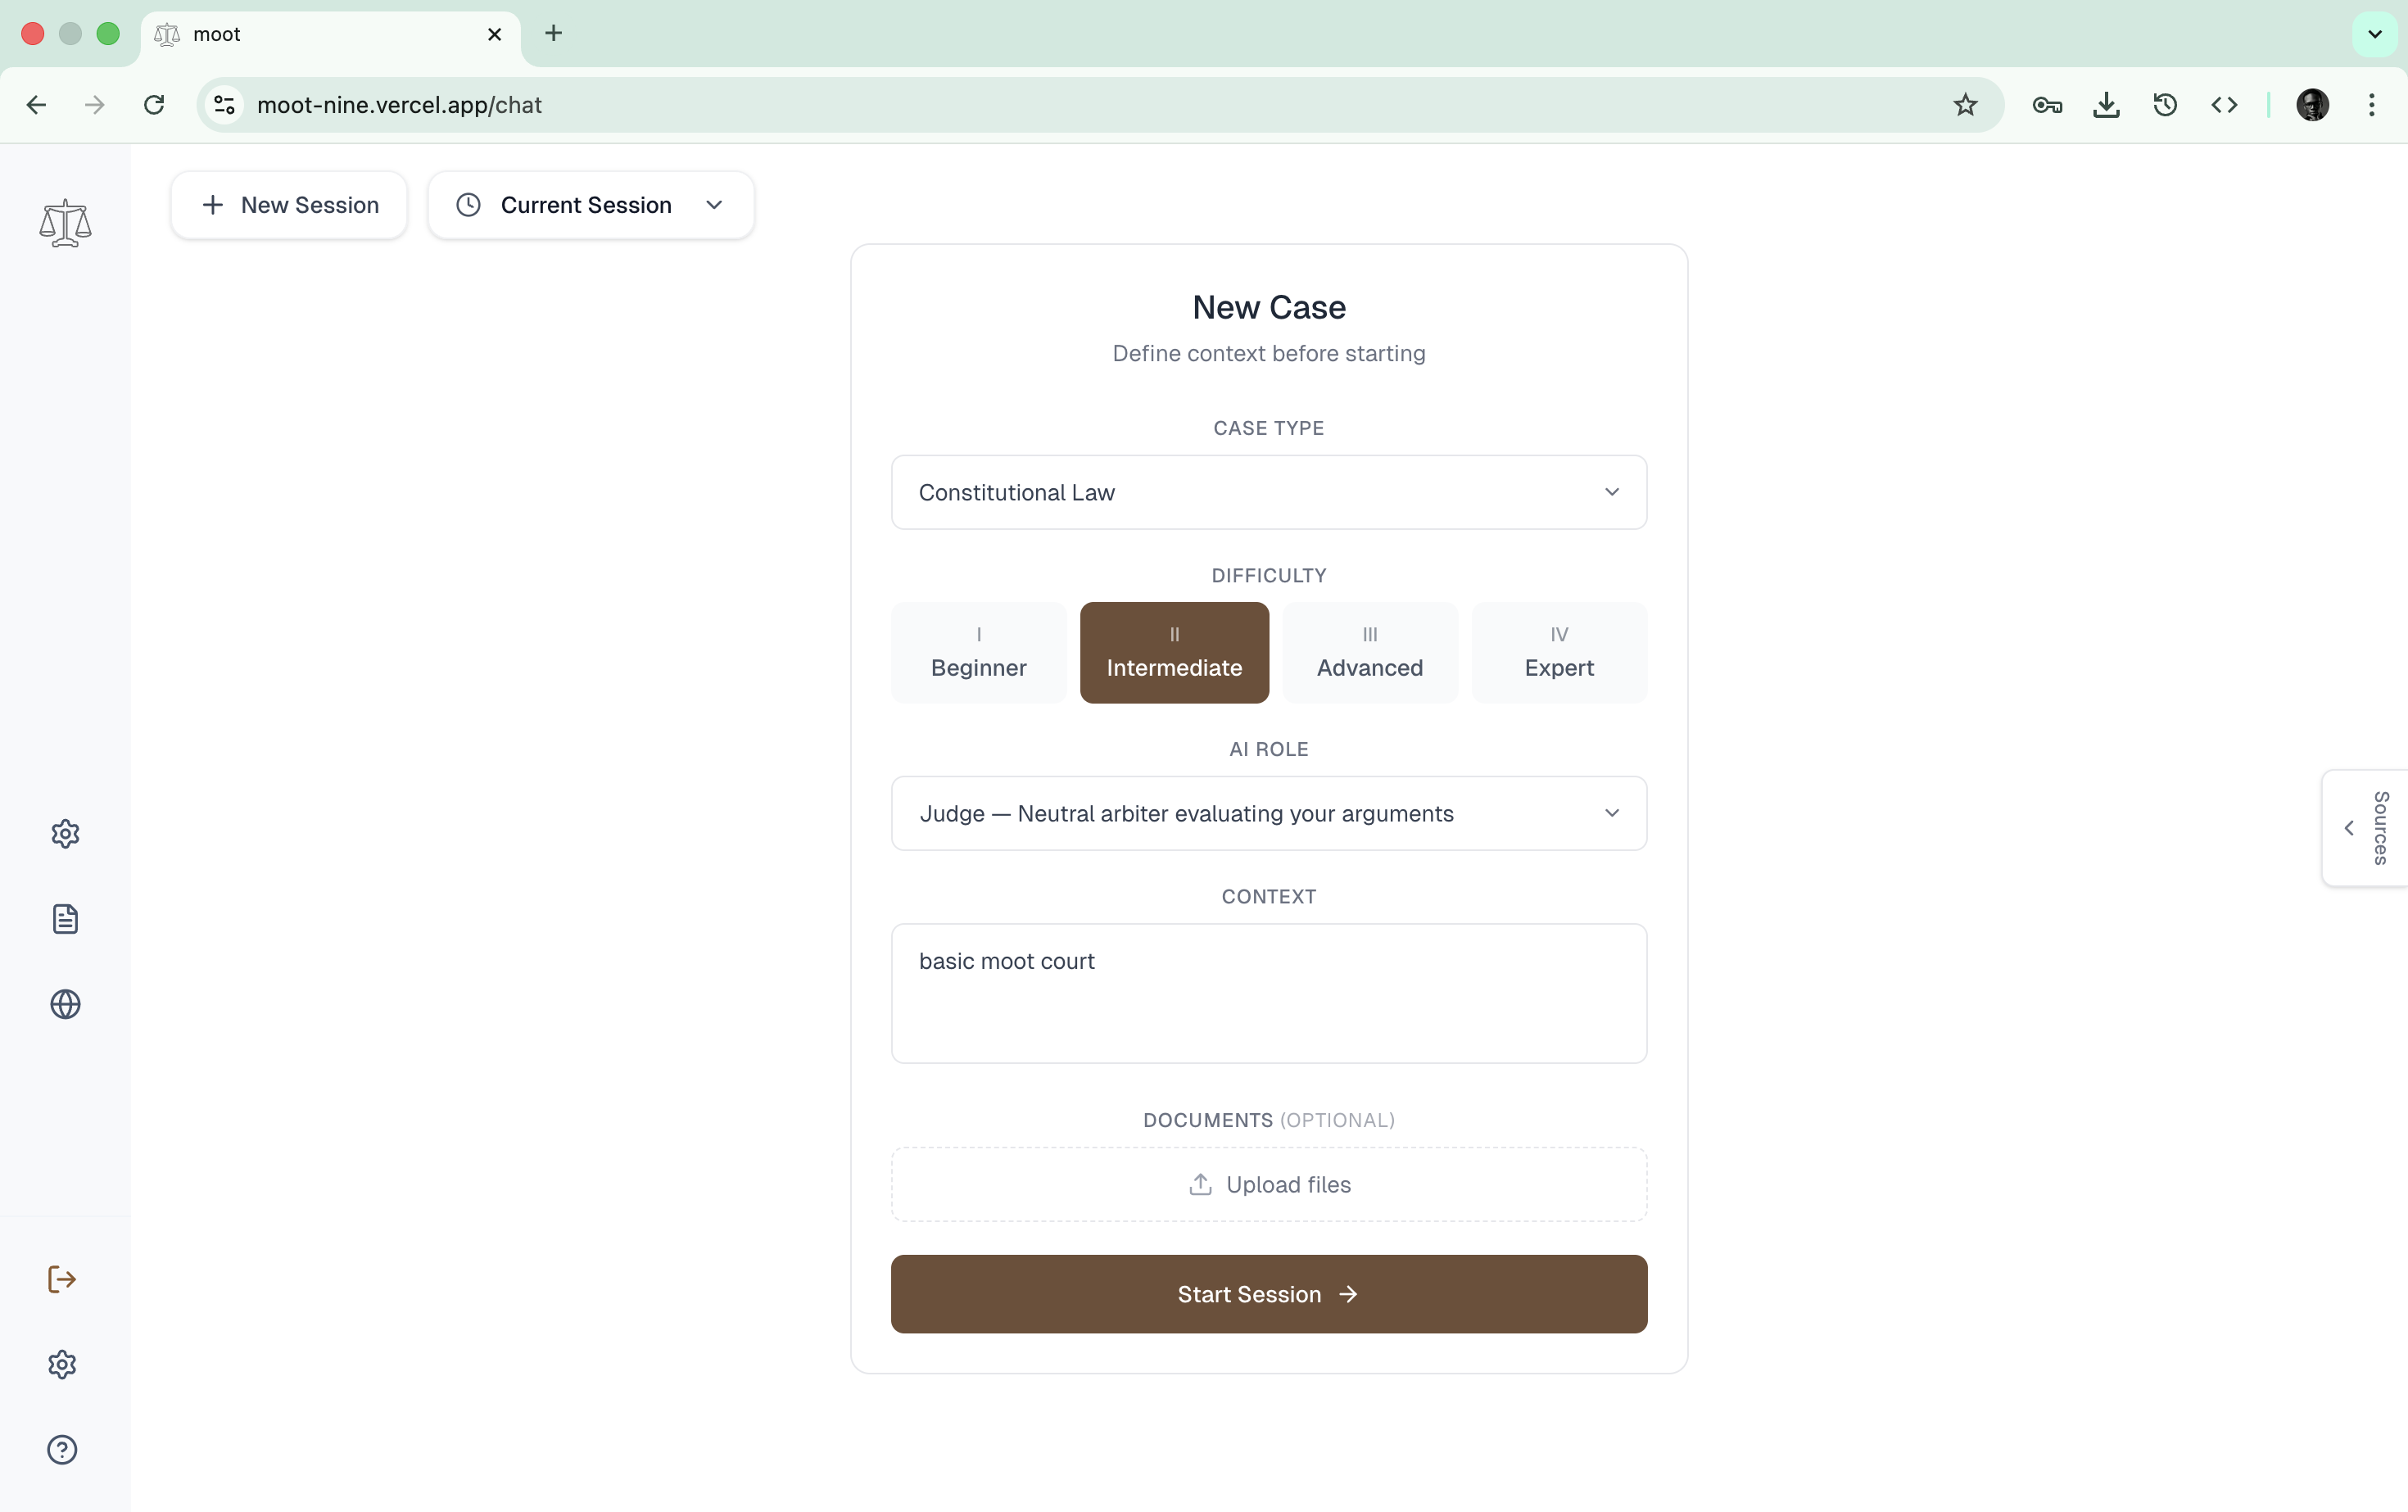Click the bottom gear settings icon

(x=62, y=1364)
